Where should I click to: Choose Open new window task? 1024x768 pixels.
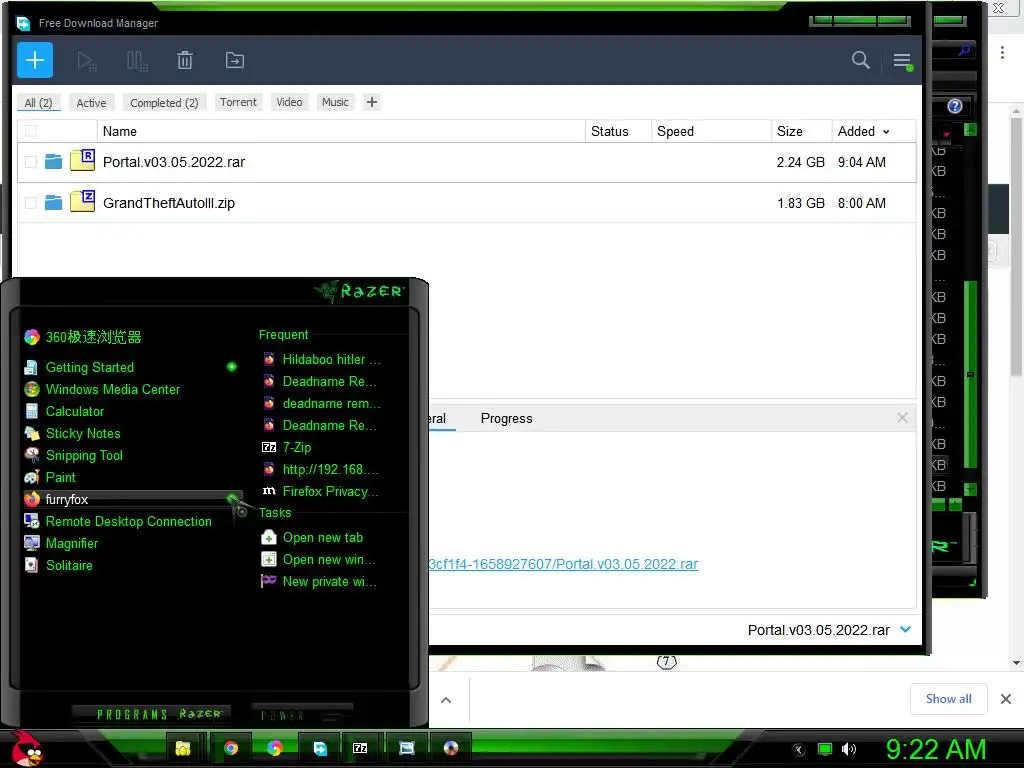pyautogui.click(x=318, y=560)
